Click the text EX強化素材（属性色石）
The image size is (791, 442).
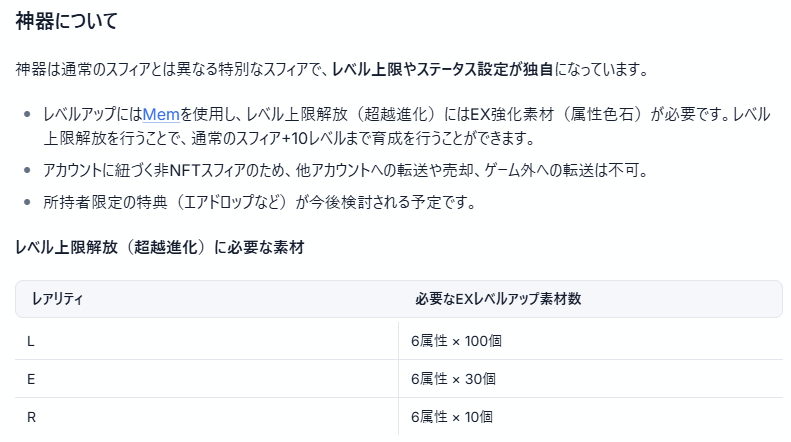click(558, 115)
